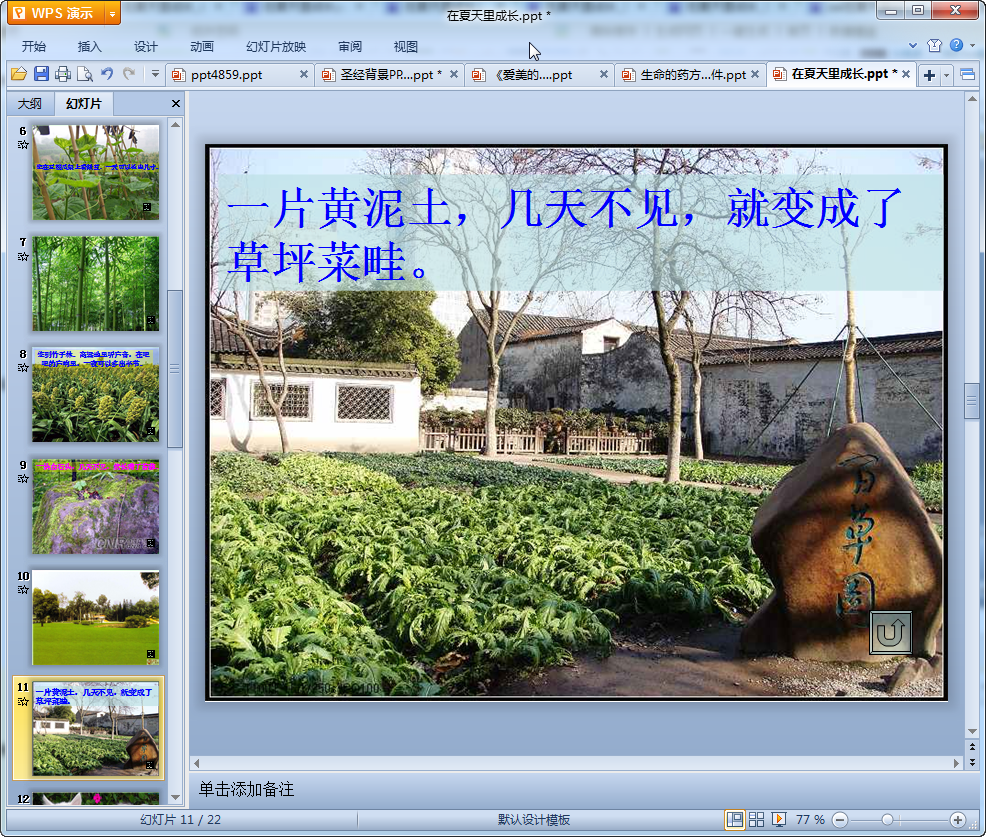Open the 设计 menu tab

pyautogui.click(x=145, y=47)
